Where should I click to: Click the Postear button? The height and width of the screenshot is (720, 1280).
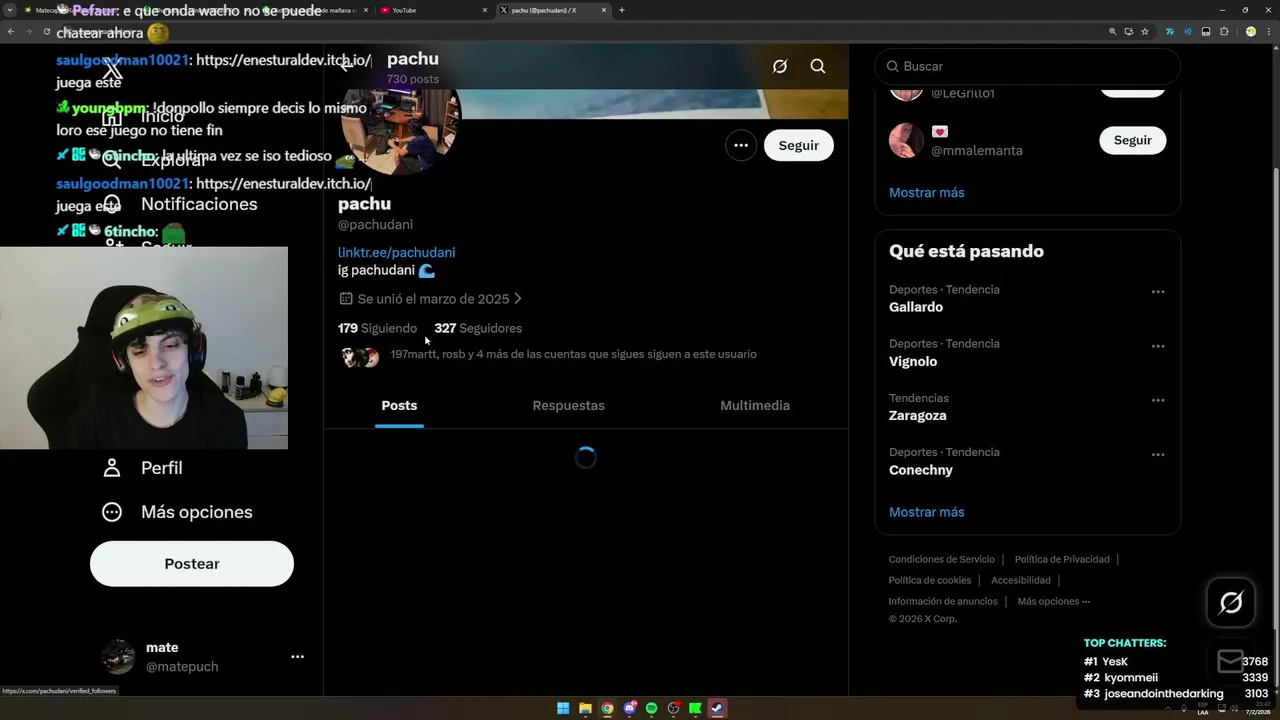pyautogui.click(x=192, y=564)
